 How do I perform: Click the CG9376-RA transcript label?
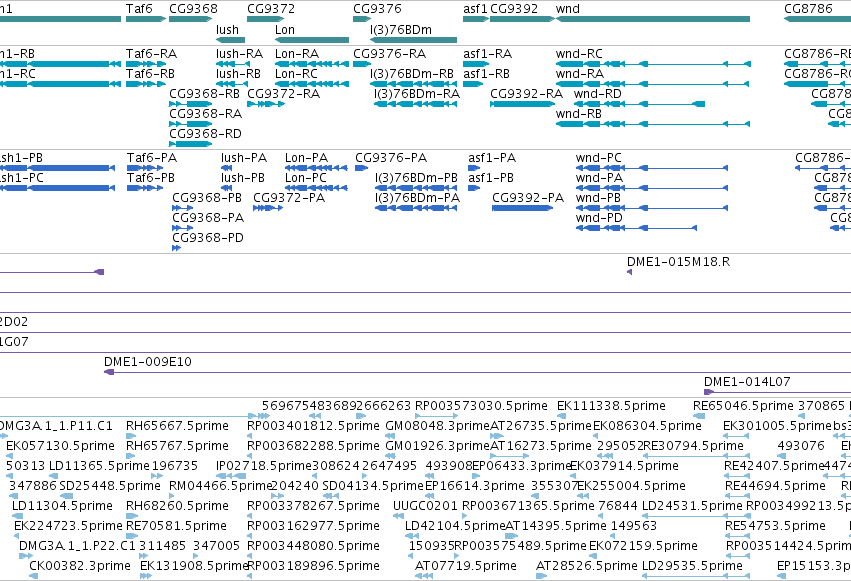389,54
